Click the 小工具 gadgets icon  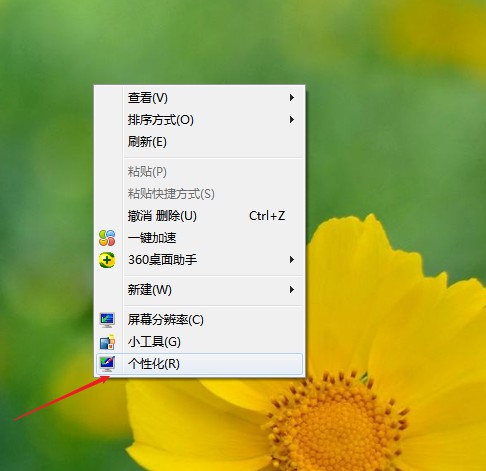tap(107, 342)
